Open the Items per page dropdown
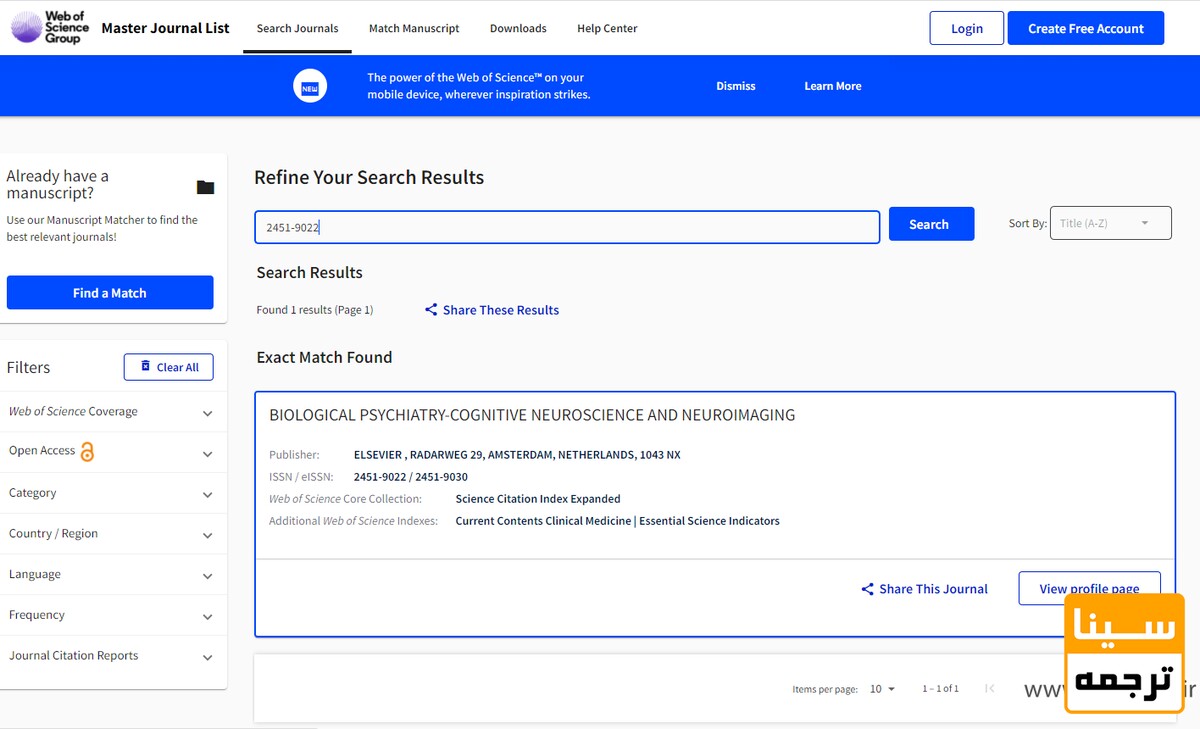 (882, 689)
